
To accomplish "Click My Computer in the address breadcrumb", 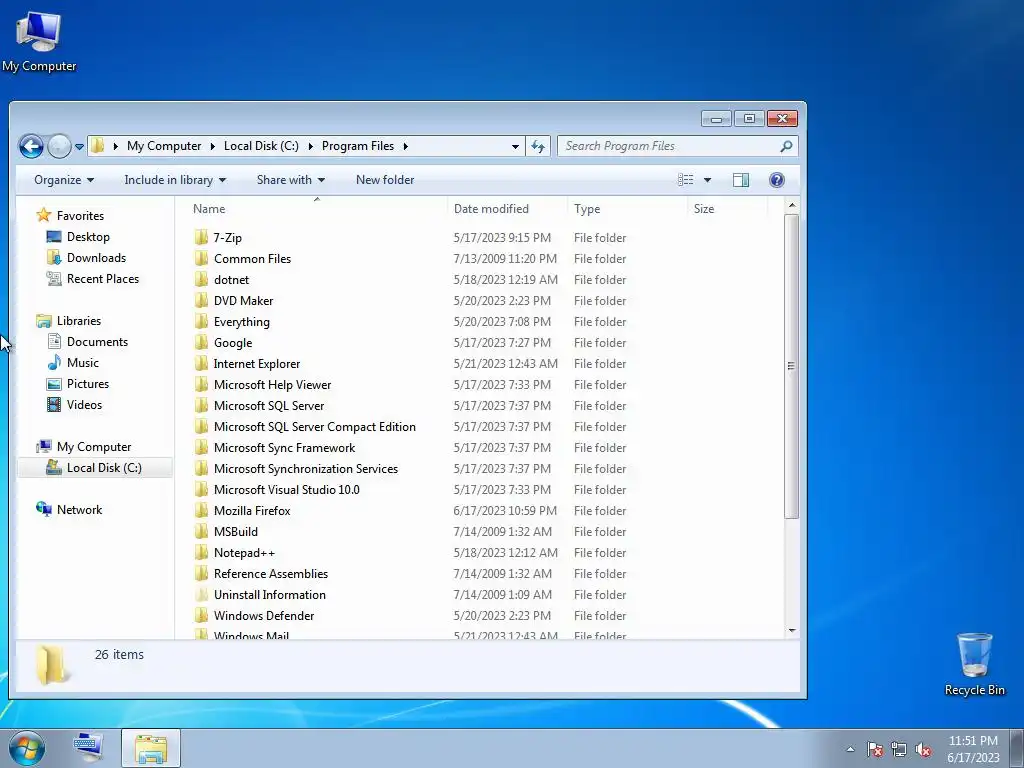I will [x=164, y=146].
